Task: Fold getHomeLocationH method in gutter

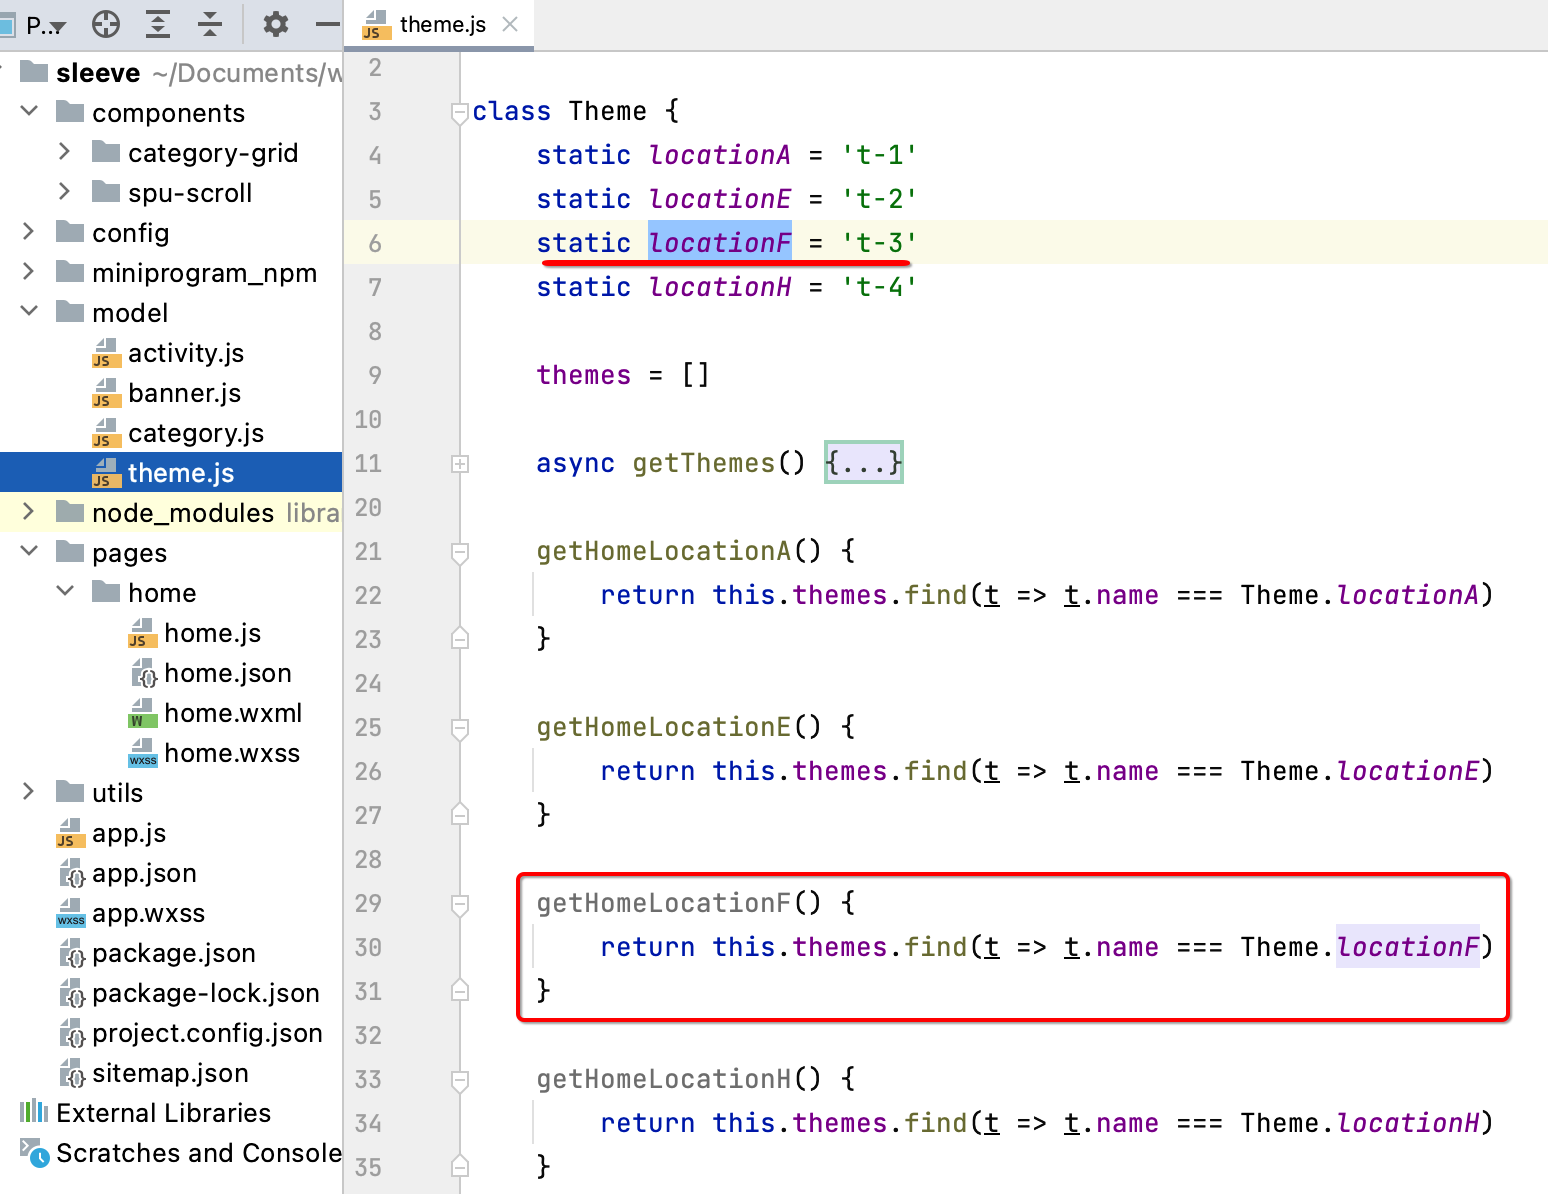Action: 460,1080
